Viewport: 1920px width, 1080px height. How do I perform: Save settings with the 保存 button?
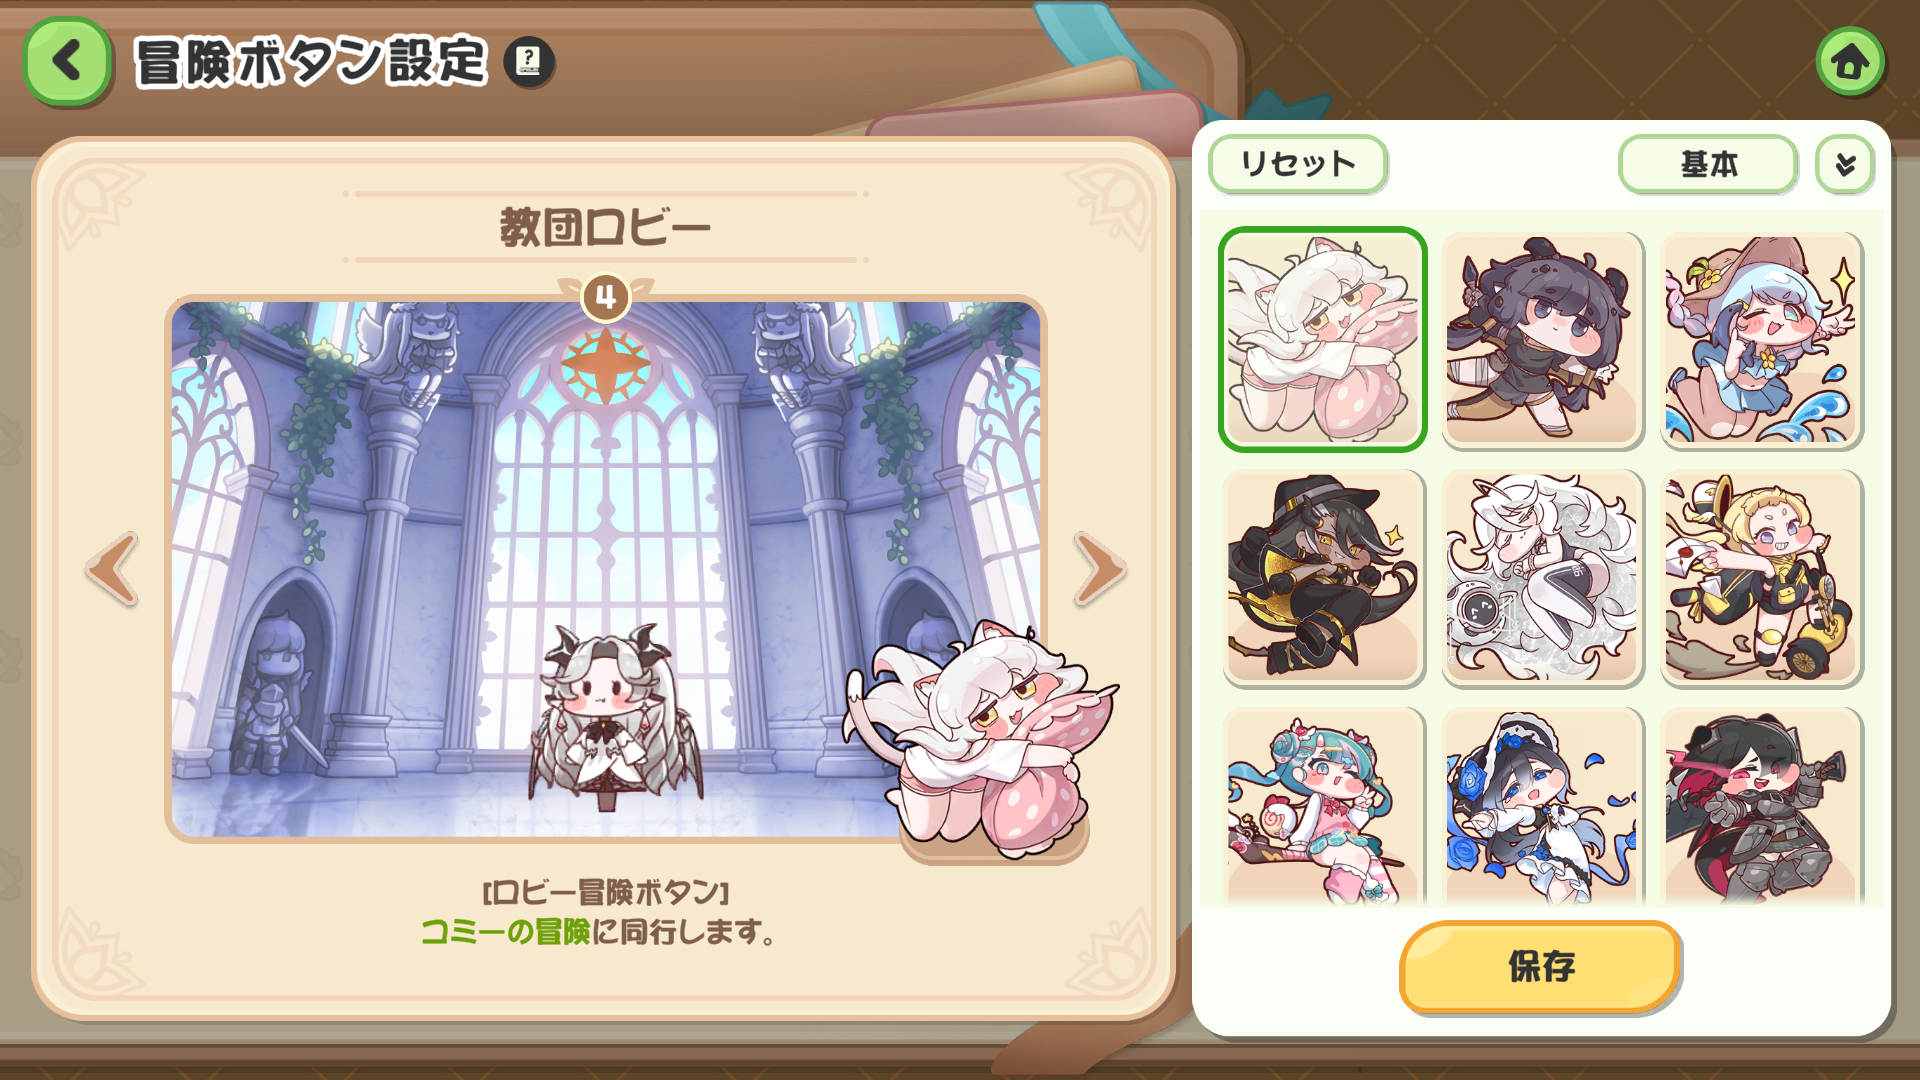pyautogui.click(x=1540, y=967)
